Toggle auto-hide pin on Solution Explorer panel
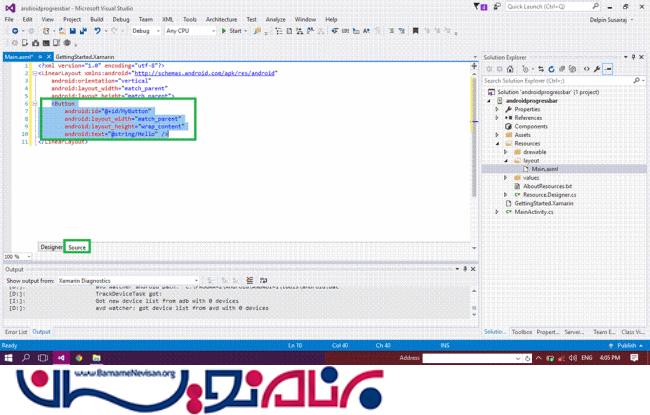 (x=634, y=57)
